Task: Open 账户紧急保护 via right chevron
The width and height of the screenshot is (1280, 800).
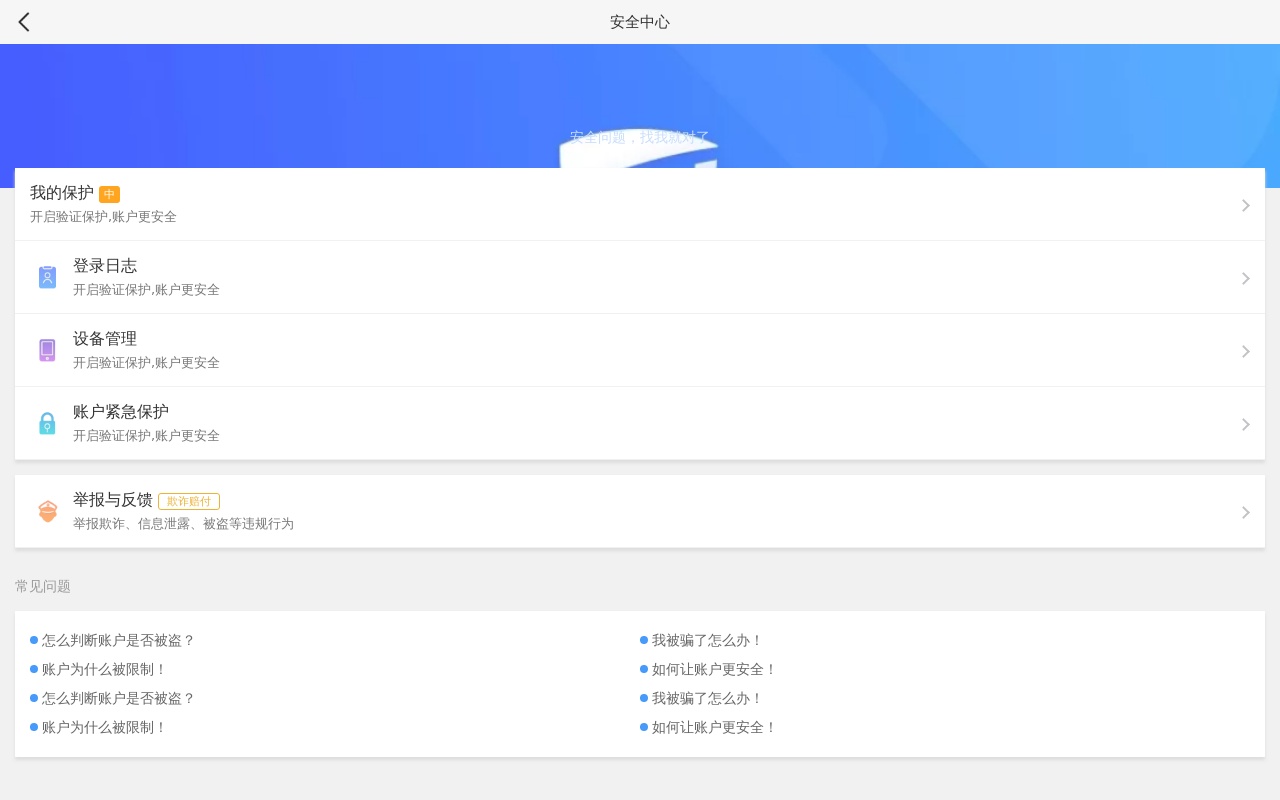Action: pos(1245,424)
